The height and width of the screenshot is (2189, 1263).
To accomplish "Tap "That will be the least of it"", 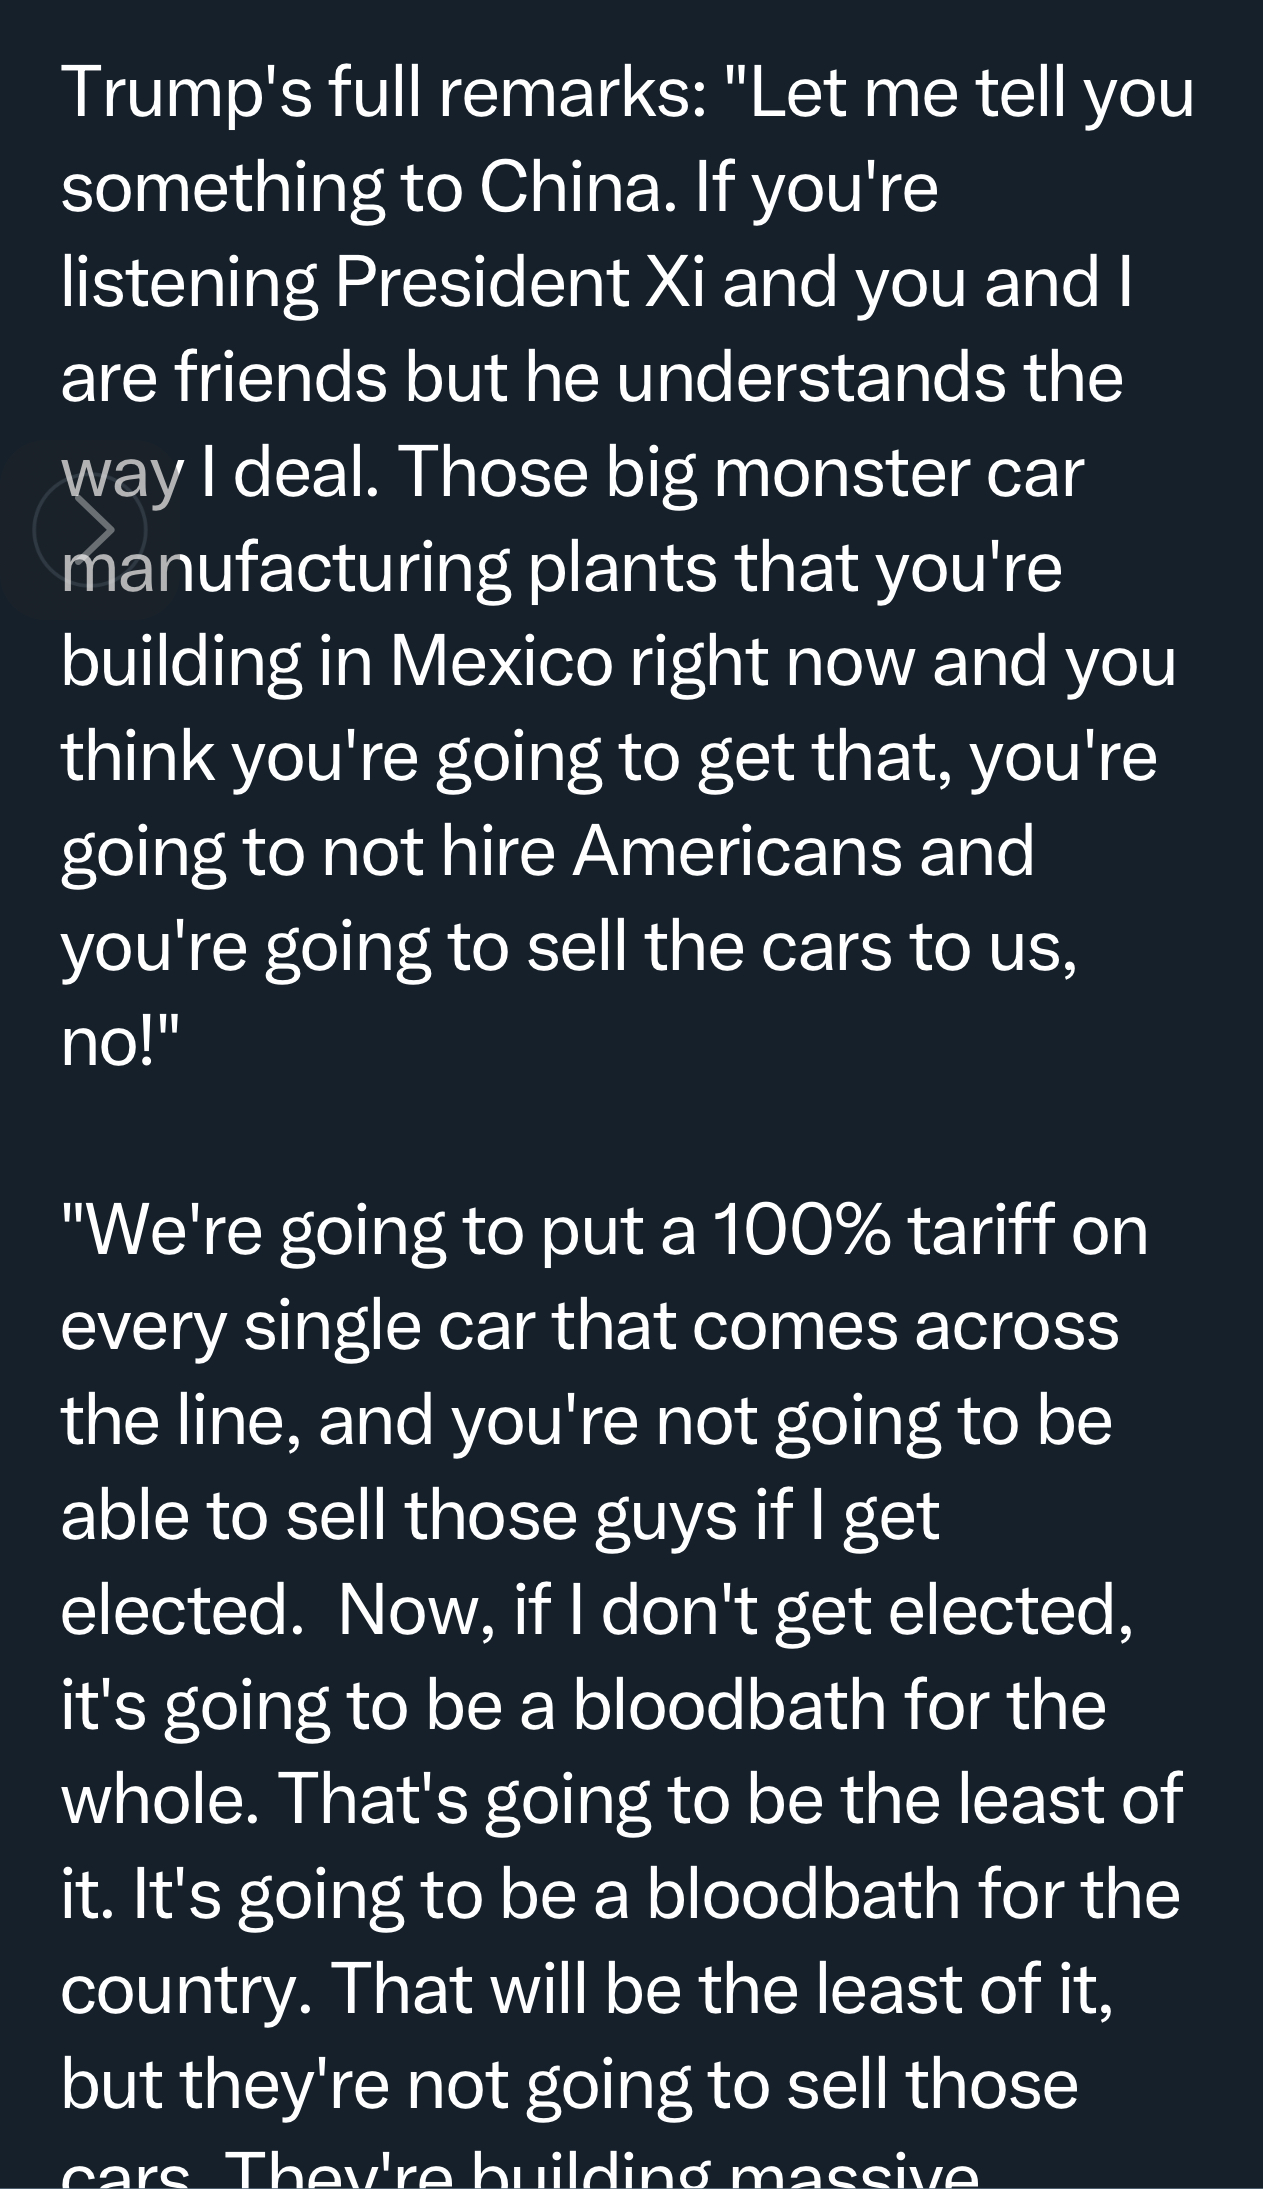I will point(720,1989).
